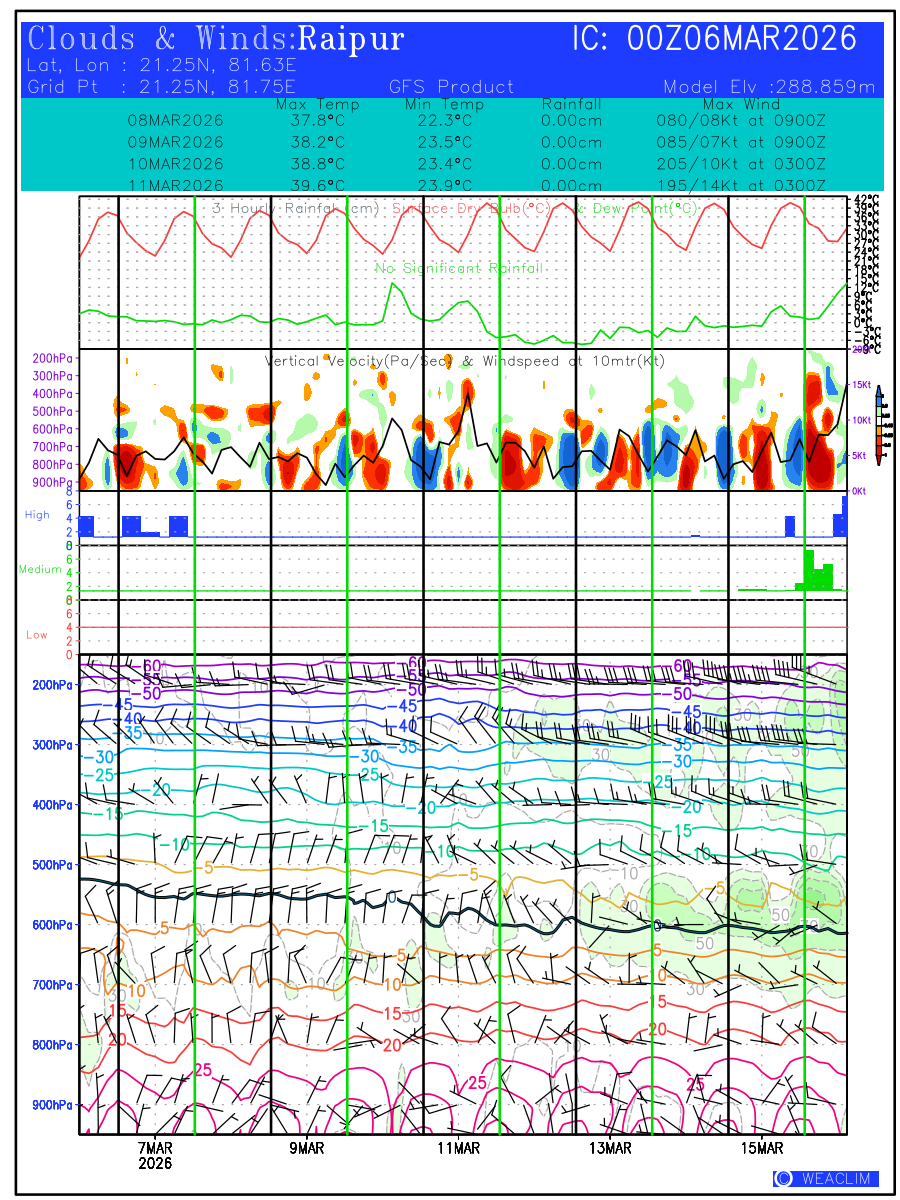Click the 'Low' cloud panel label

click(x=37, y=635)
